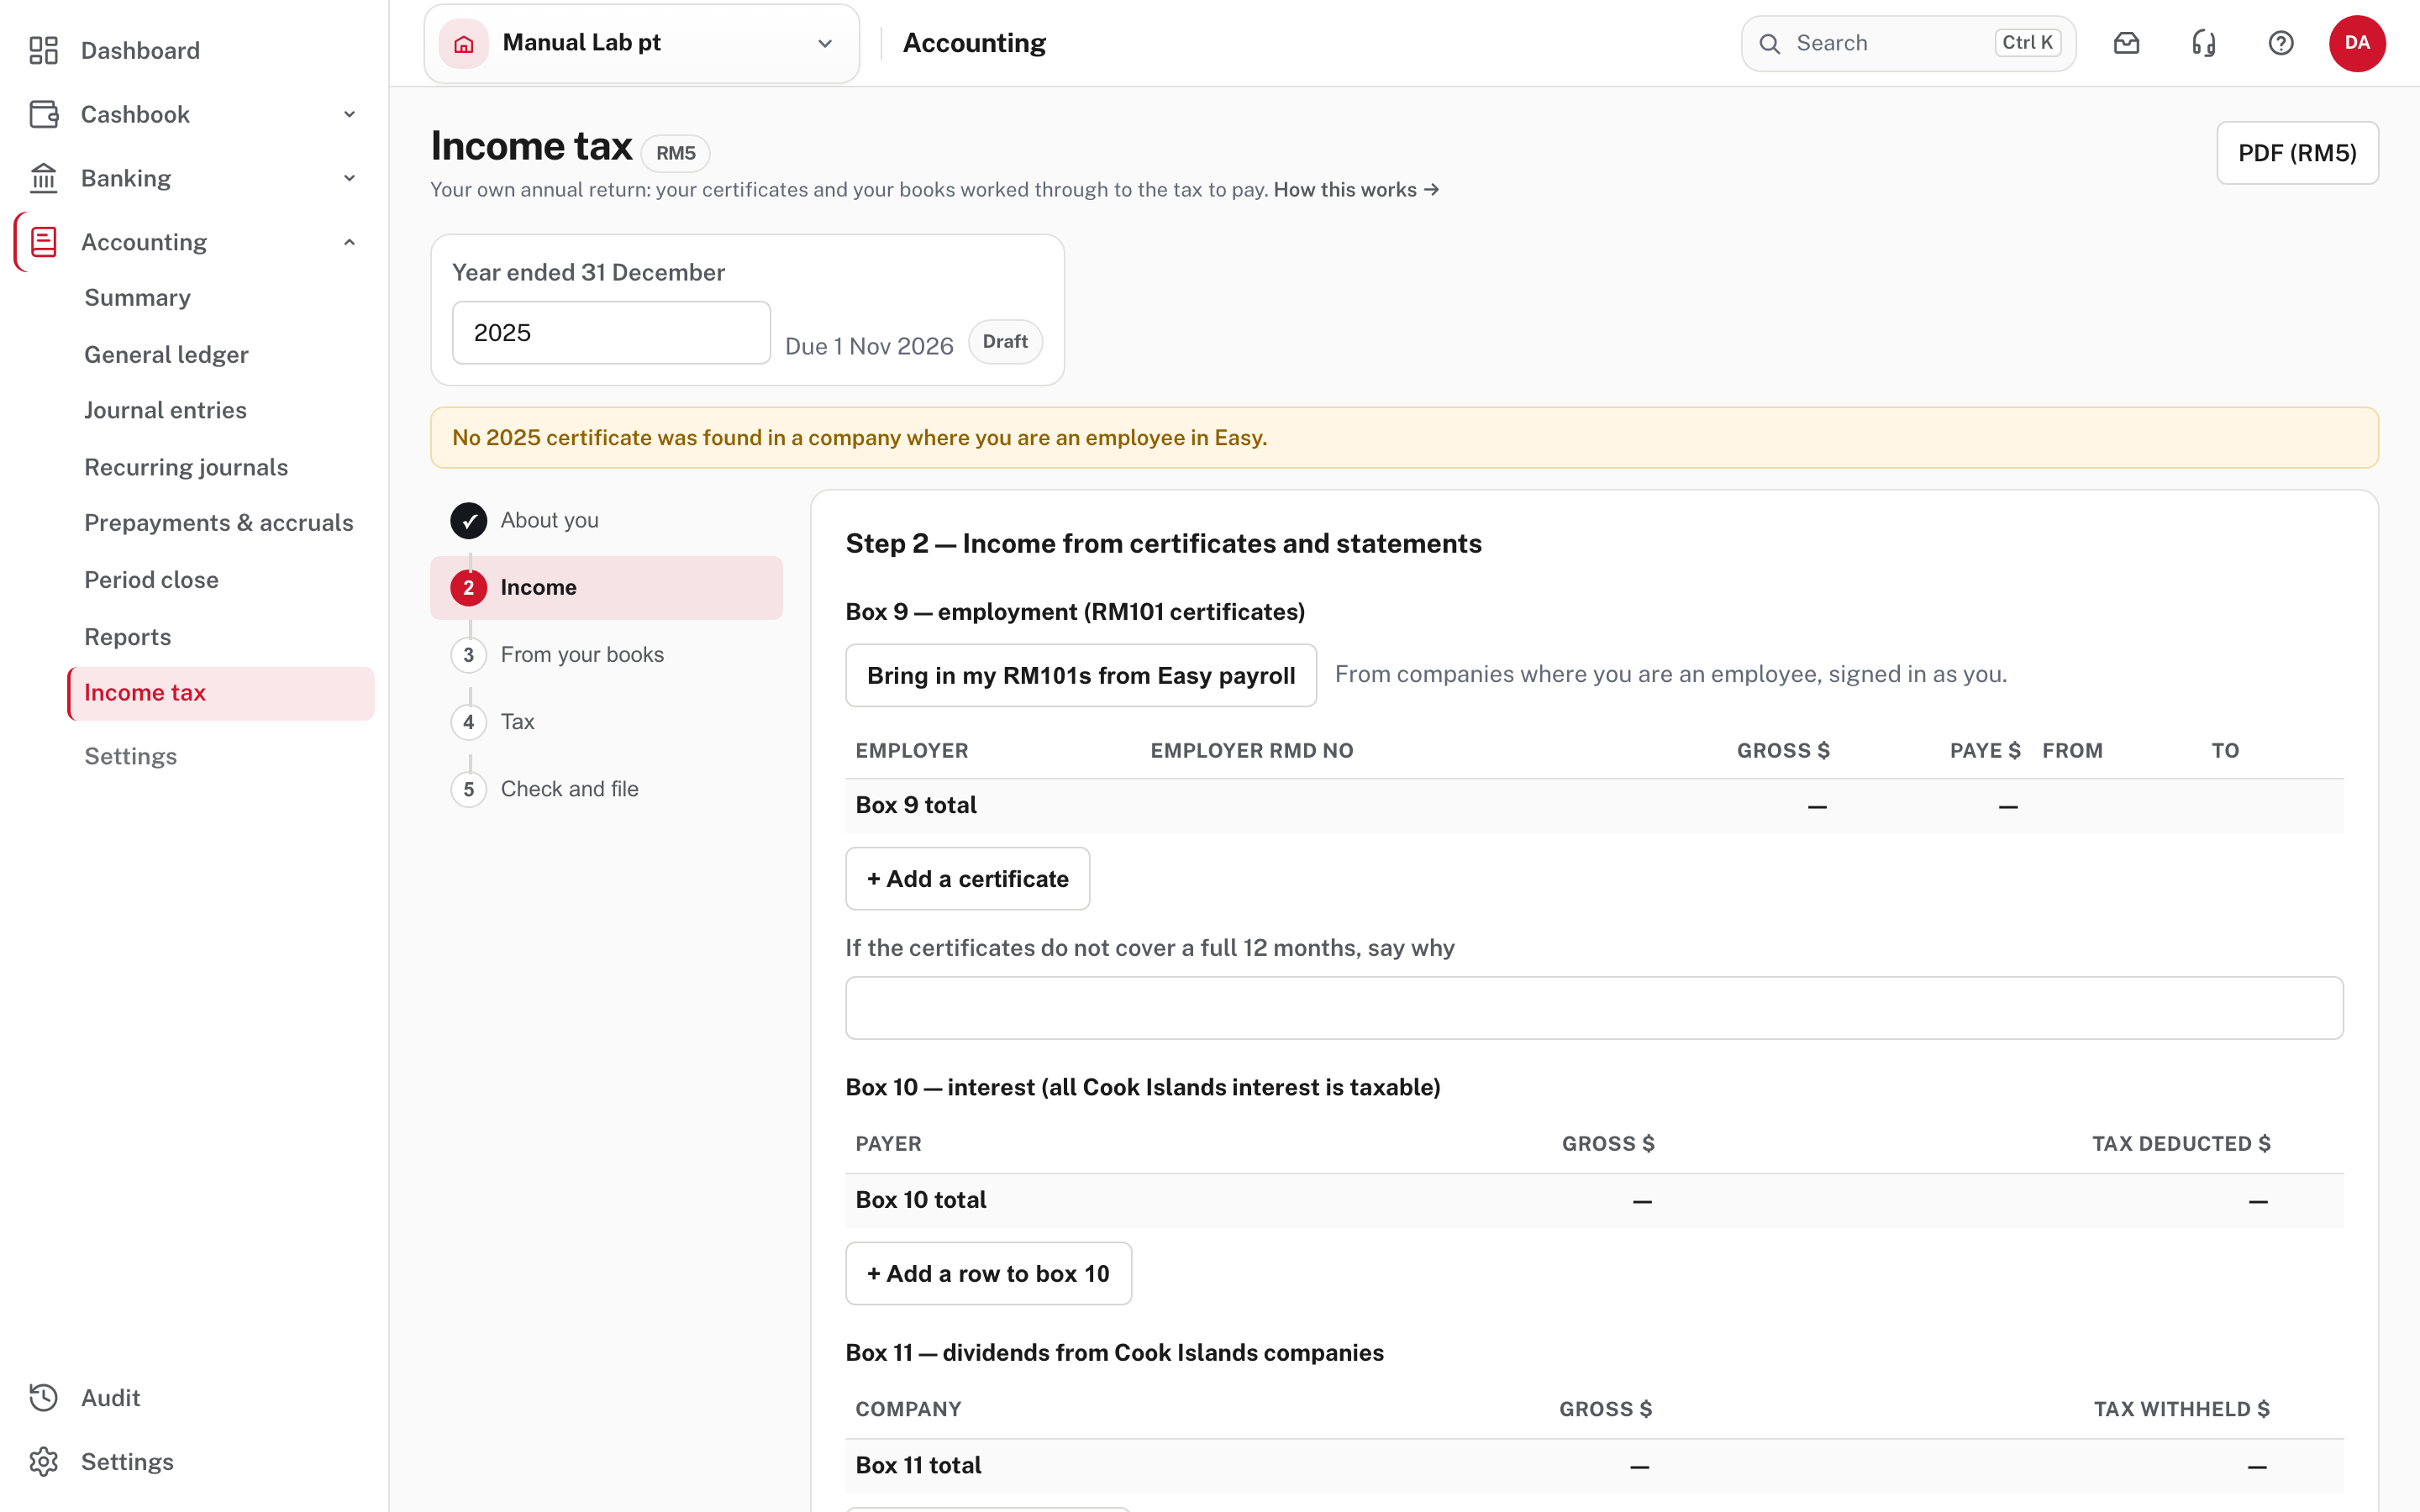Click + Add a certificate
Image resolution: width=2420 pixels, height=1512 pixels.
pyautogui.click(x=967, y=879)
